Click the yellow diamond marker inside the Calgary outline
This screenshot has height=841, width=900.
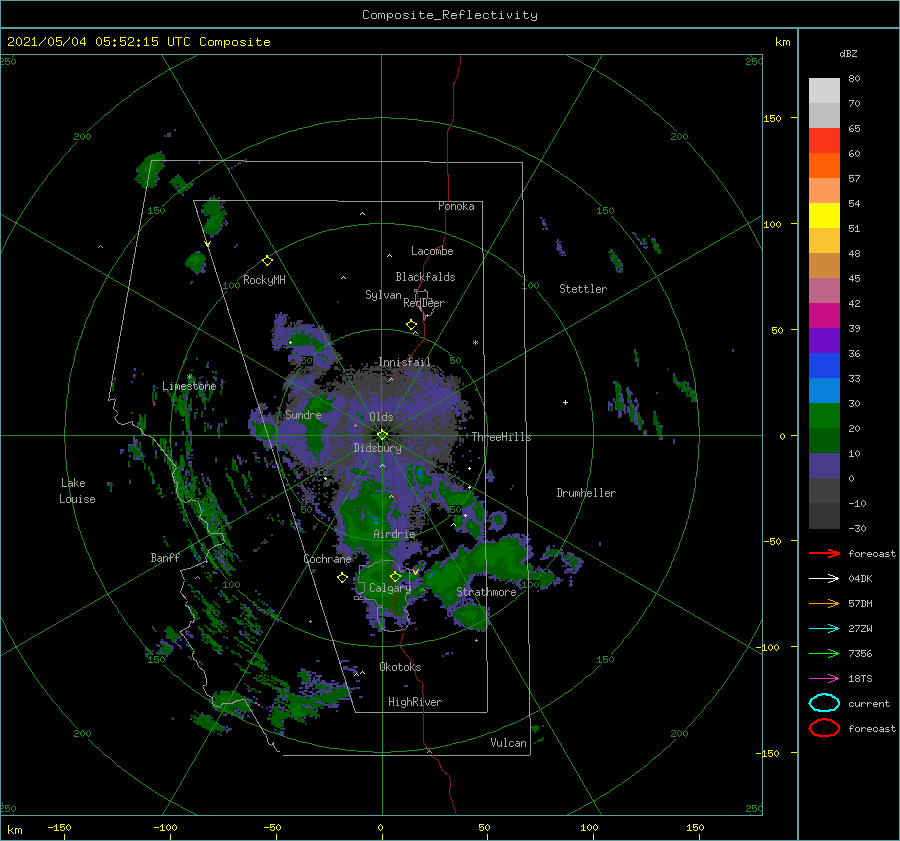pyautogui.click(x=395, y=576)
